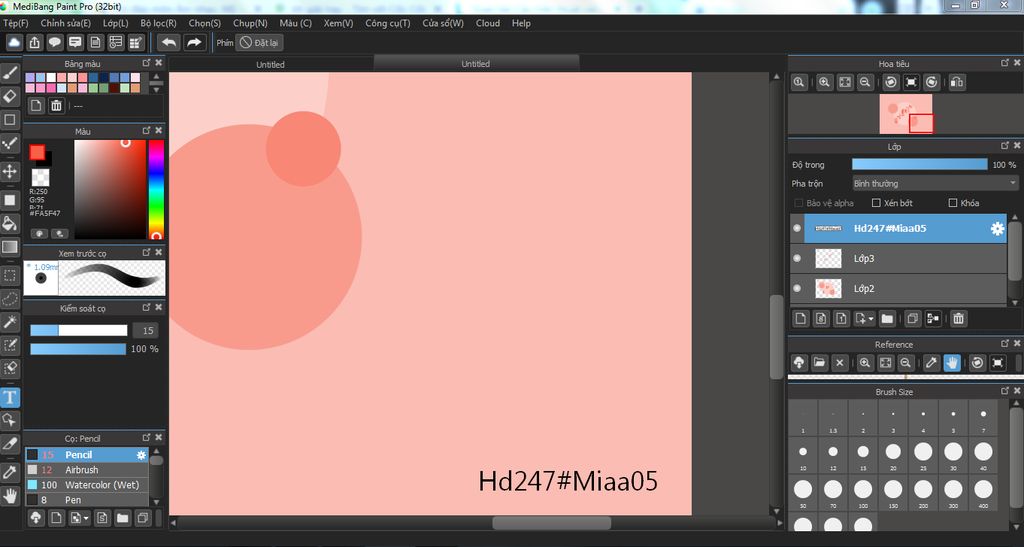Open the Pha trộn blend mode dropdown

(935, 183)
